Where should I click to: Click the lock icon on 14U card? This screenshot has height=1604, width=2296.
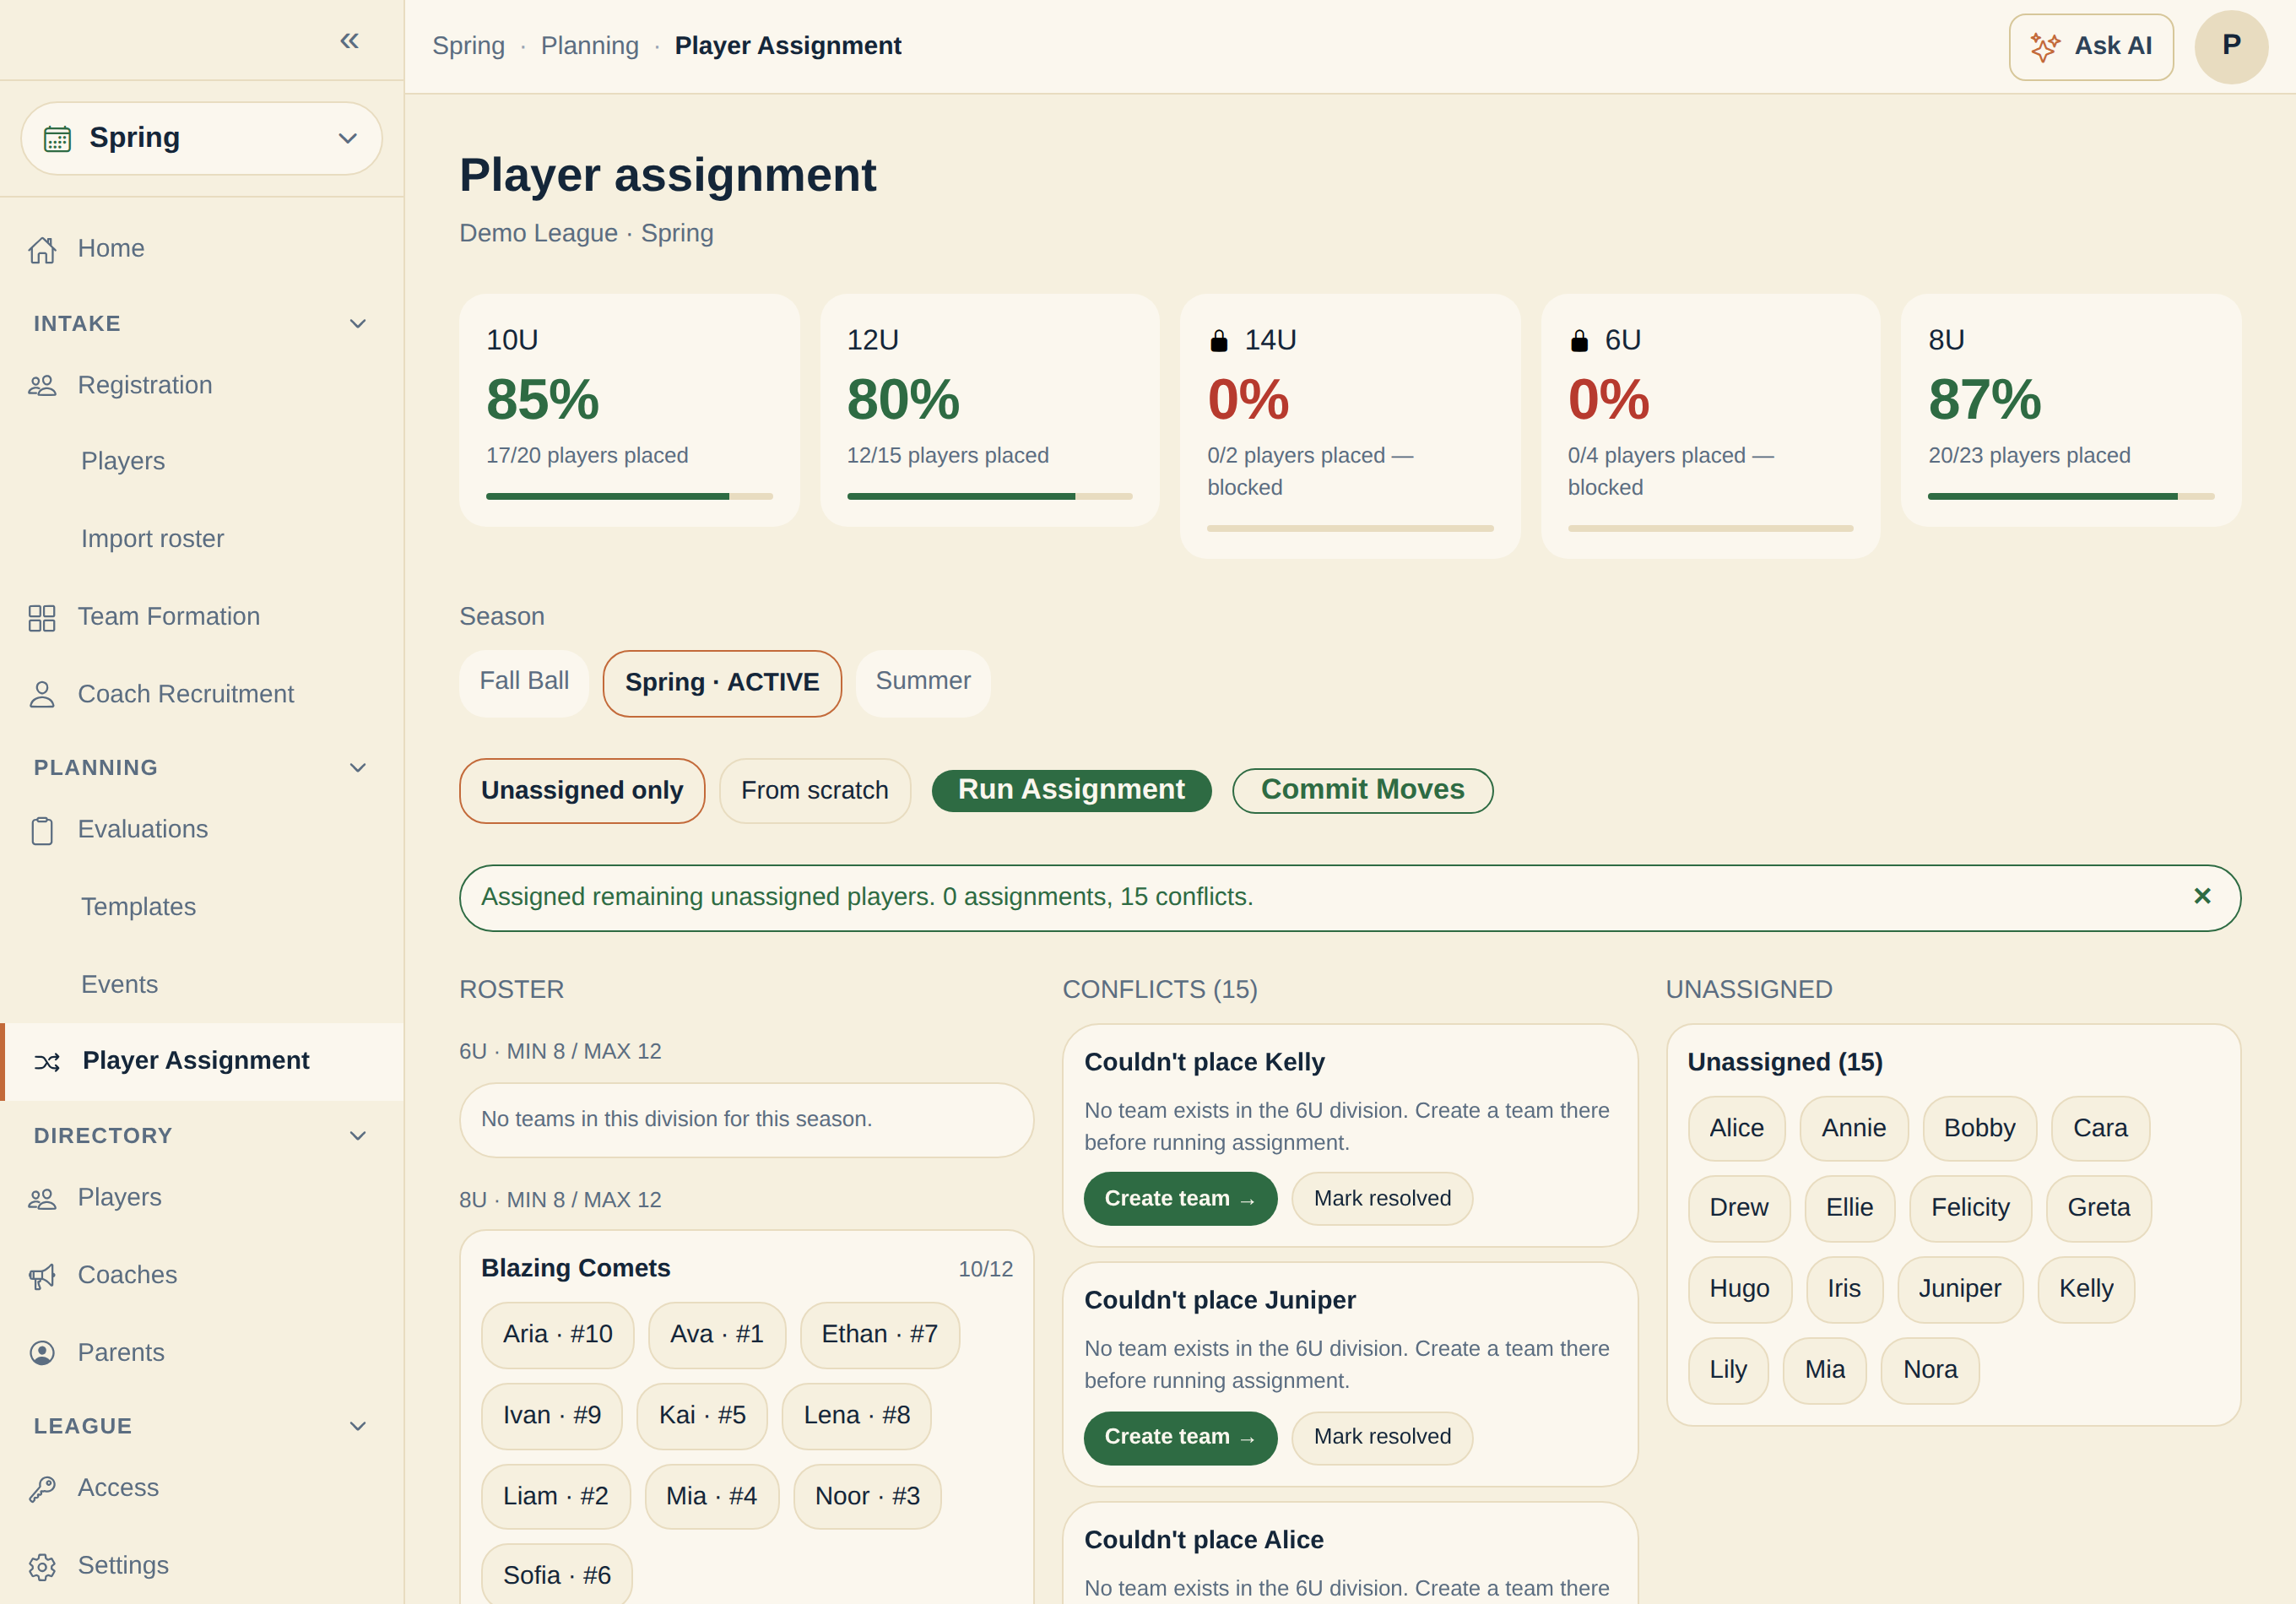tap(1218, 341)
